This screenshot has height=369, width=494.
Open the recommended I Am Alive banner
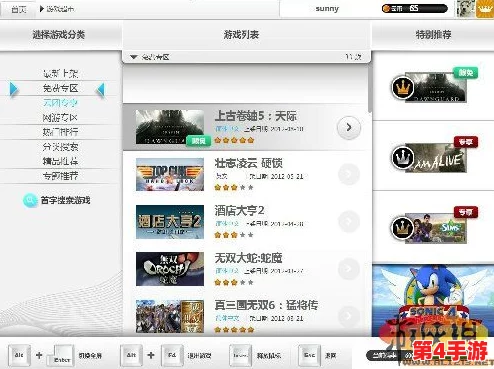(x=435, y=158)
